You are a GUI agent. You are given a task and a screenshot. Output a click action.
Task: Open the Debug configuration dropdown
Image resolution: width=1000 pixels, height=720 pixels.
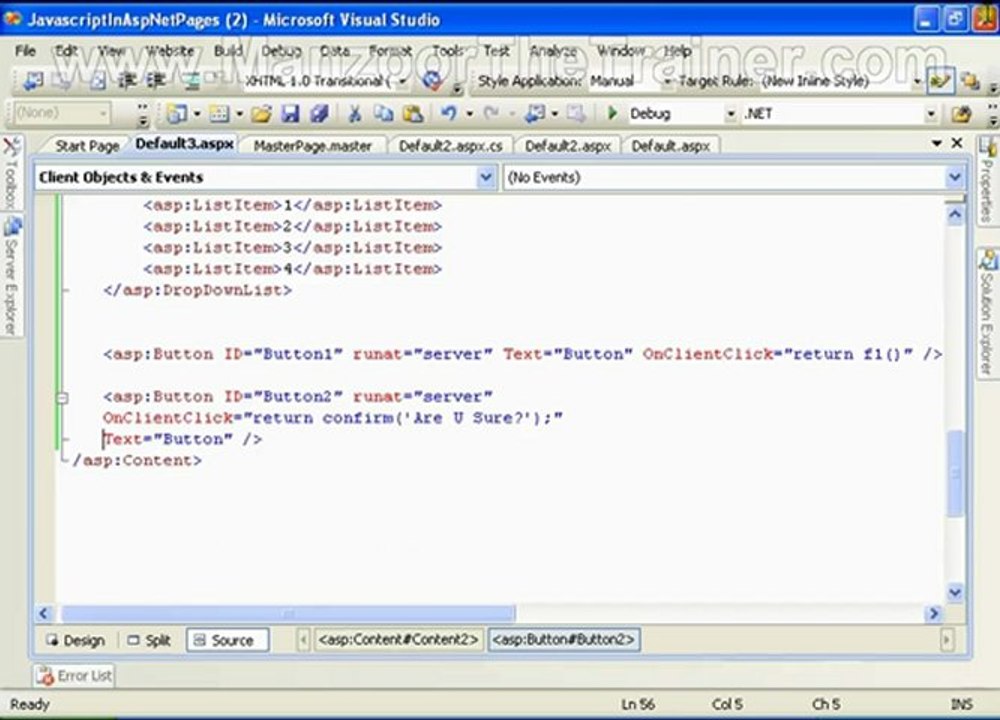[731, 114]
